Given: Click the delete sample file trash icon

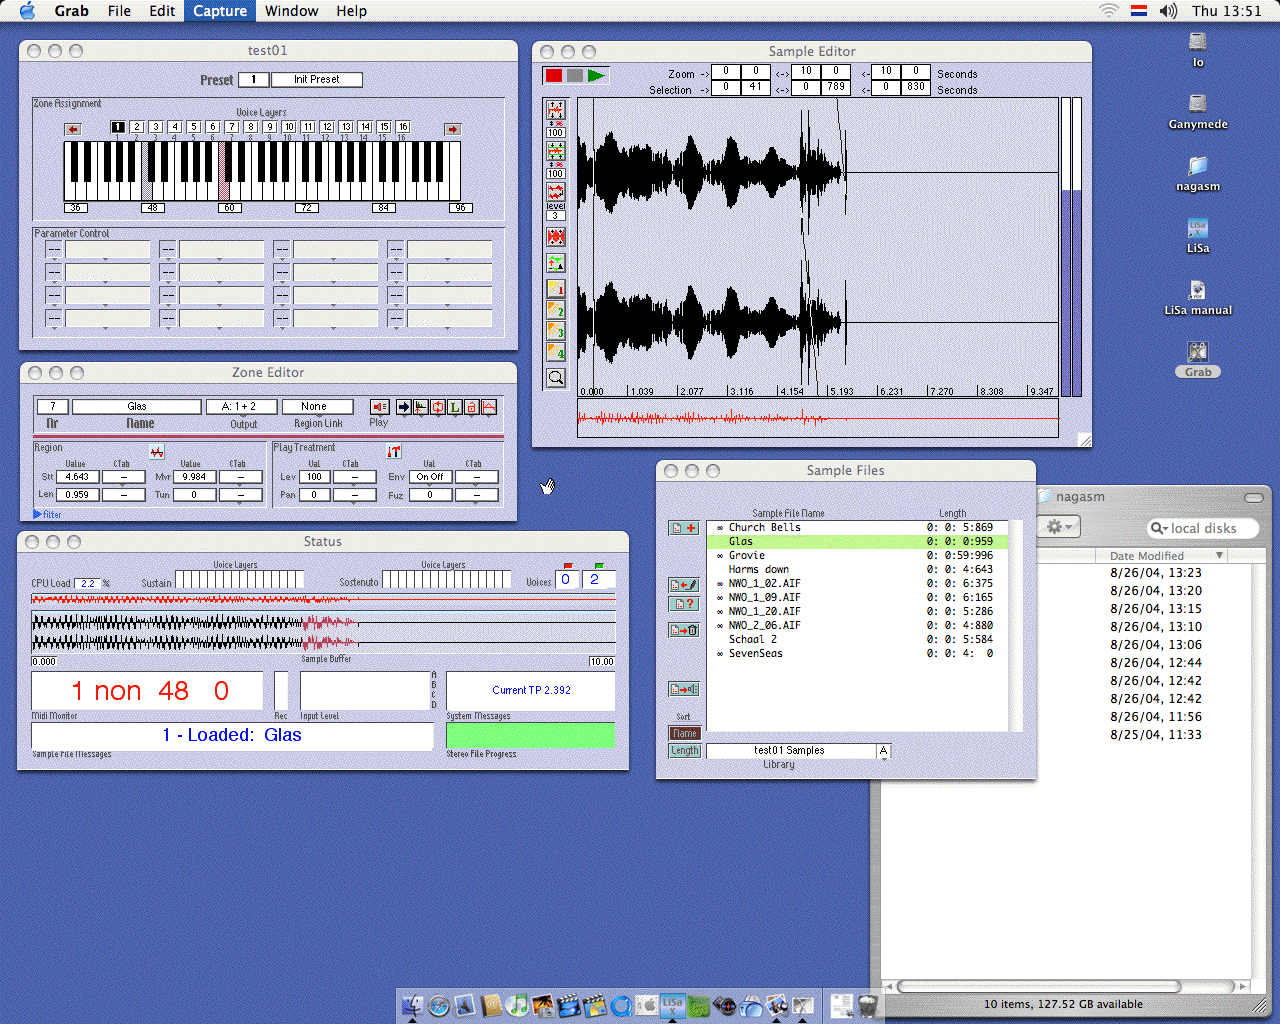Looking at the screenshot, I should click(x=684, y=630).
